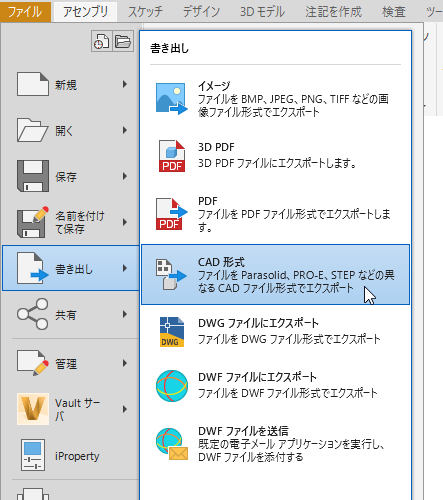The height and width of the screenshot is (500, 443).
Task: Select the PDF export icon
Action: (x=171, y=214)
